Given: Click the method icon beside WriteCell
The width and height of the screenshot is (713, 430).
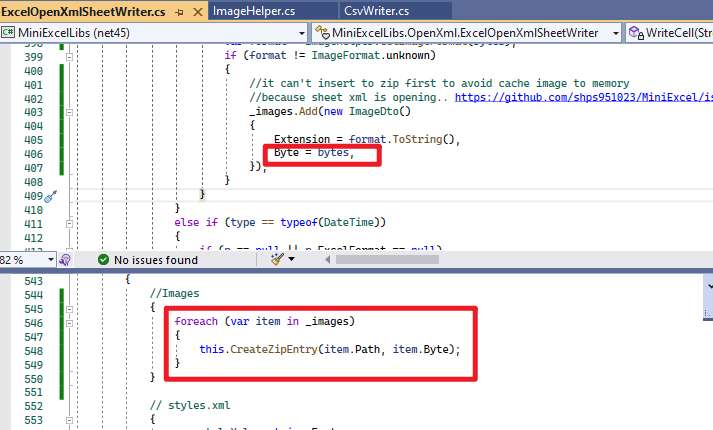Looking at the screenshot, I should pyautogui.click(x=636, y=33).
